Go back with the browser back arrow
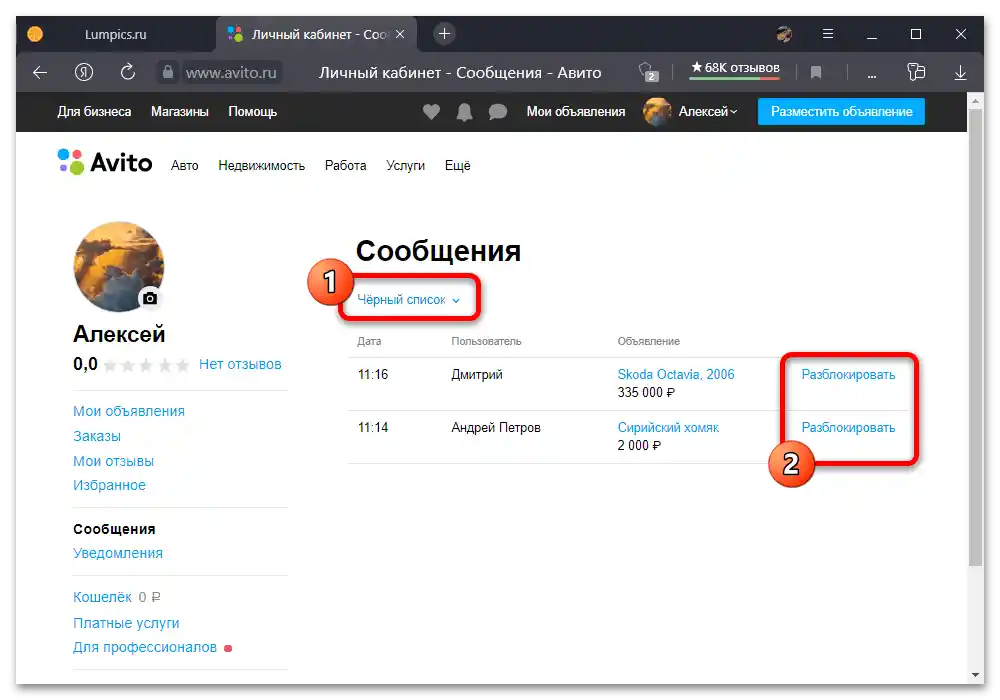Screen dimensions: 1000x700 (x=40, y=73)
